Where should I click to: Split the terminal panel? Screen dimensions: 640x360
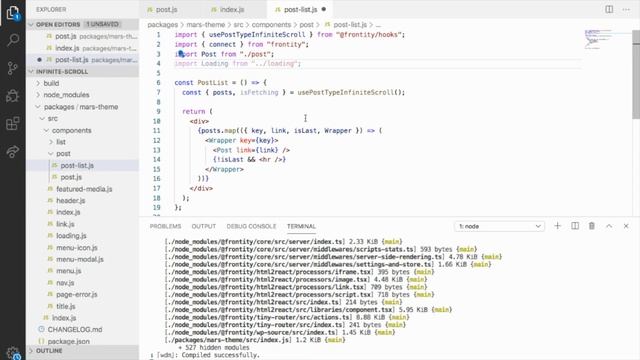tap(575, 226)
